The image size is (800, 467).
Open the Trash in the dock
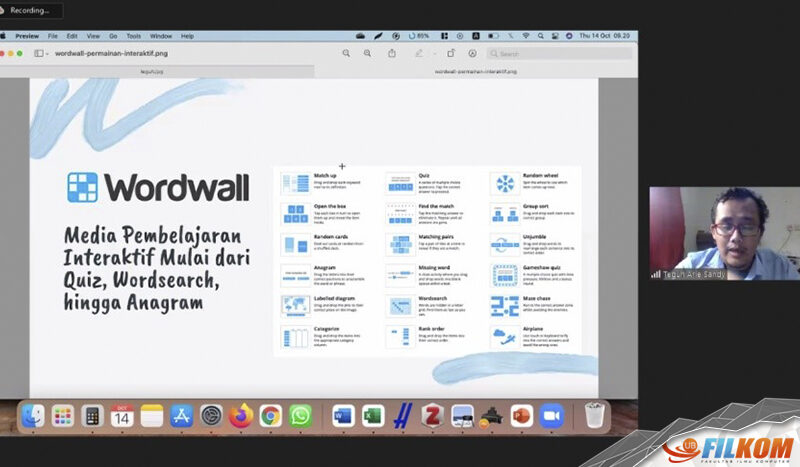tap(594, 415)
